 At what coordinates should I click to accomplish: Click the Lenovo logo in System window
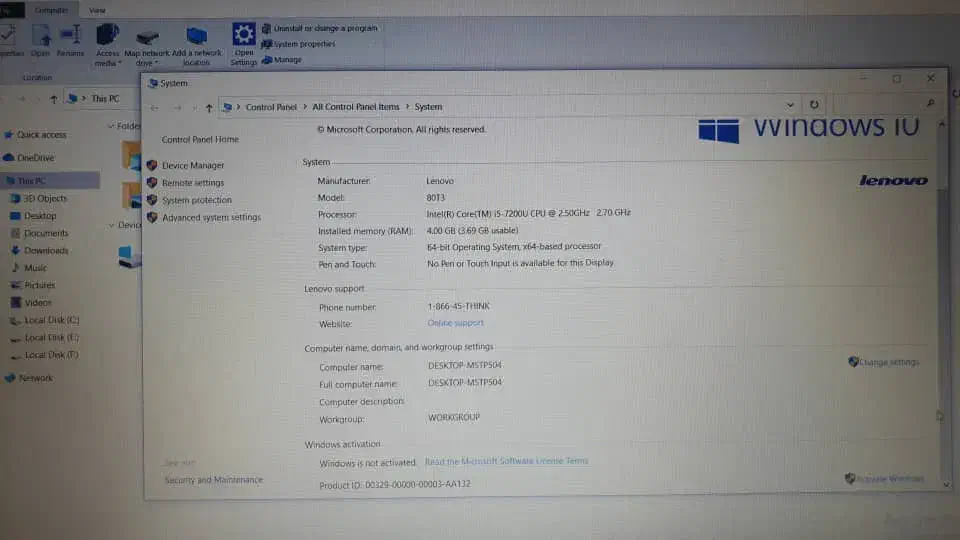tap(893, 180)
